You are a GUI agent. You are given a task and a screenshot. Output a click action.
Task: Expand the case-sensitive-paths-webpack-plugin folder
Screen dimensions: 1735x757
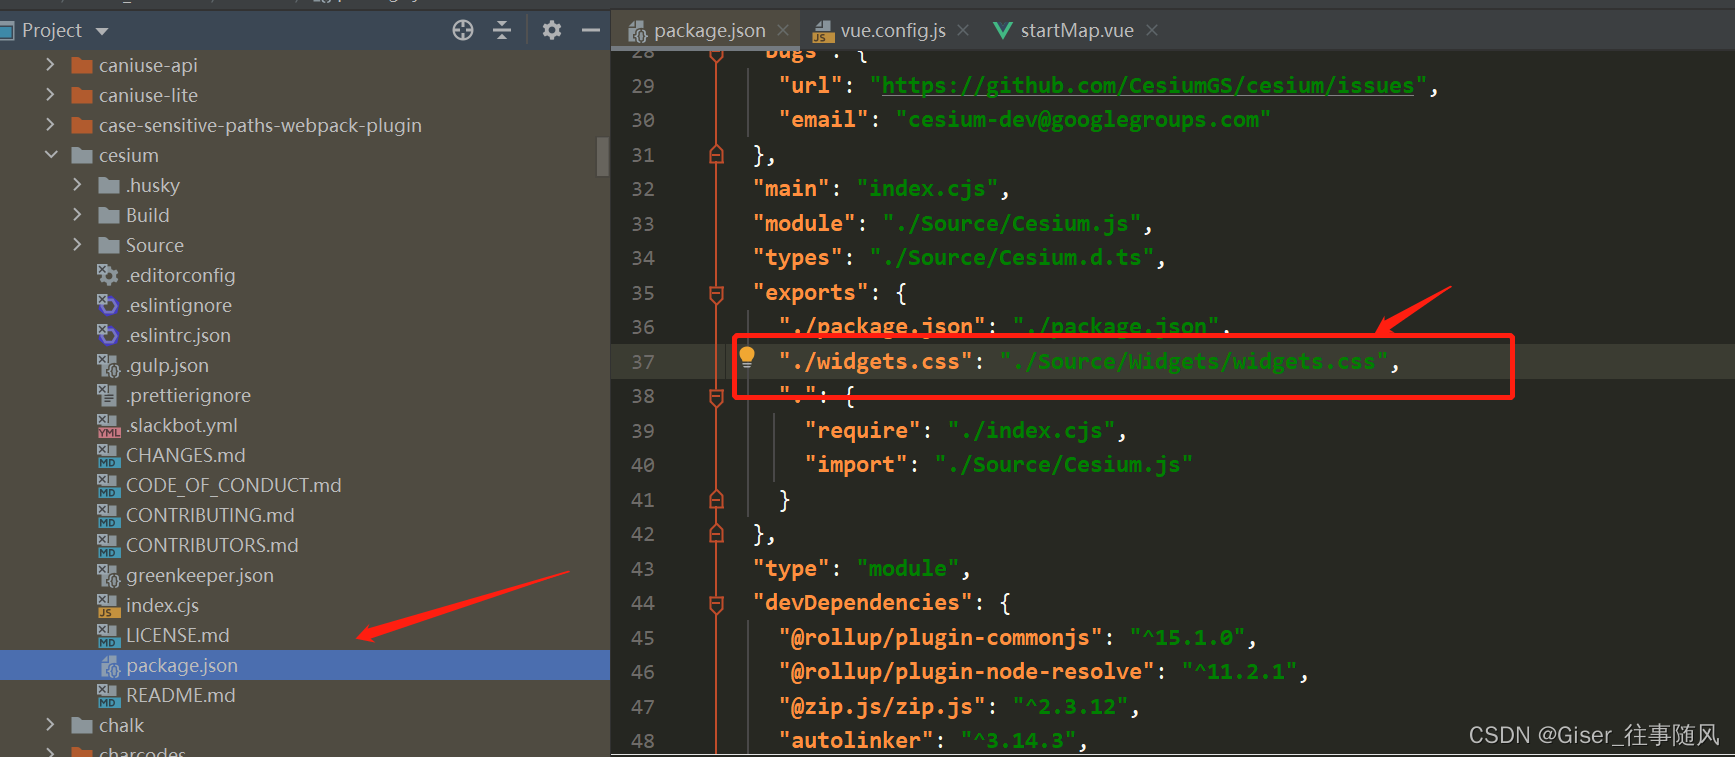pyautogui.click(x=50, y=125)
